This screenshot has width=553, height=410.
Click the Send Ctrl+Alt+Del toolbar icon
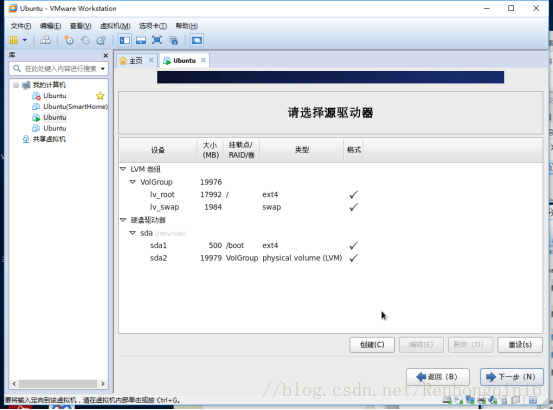(45, 40)
